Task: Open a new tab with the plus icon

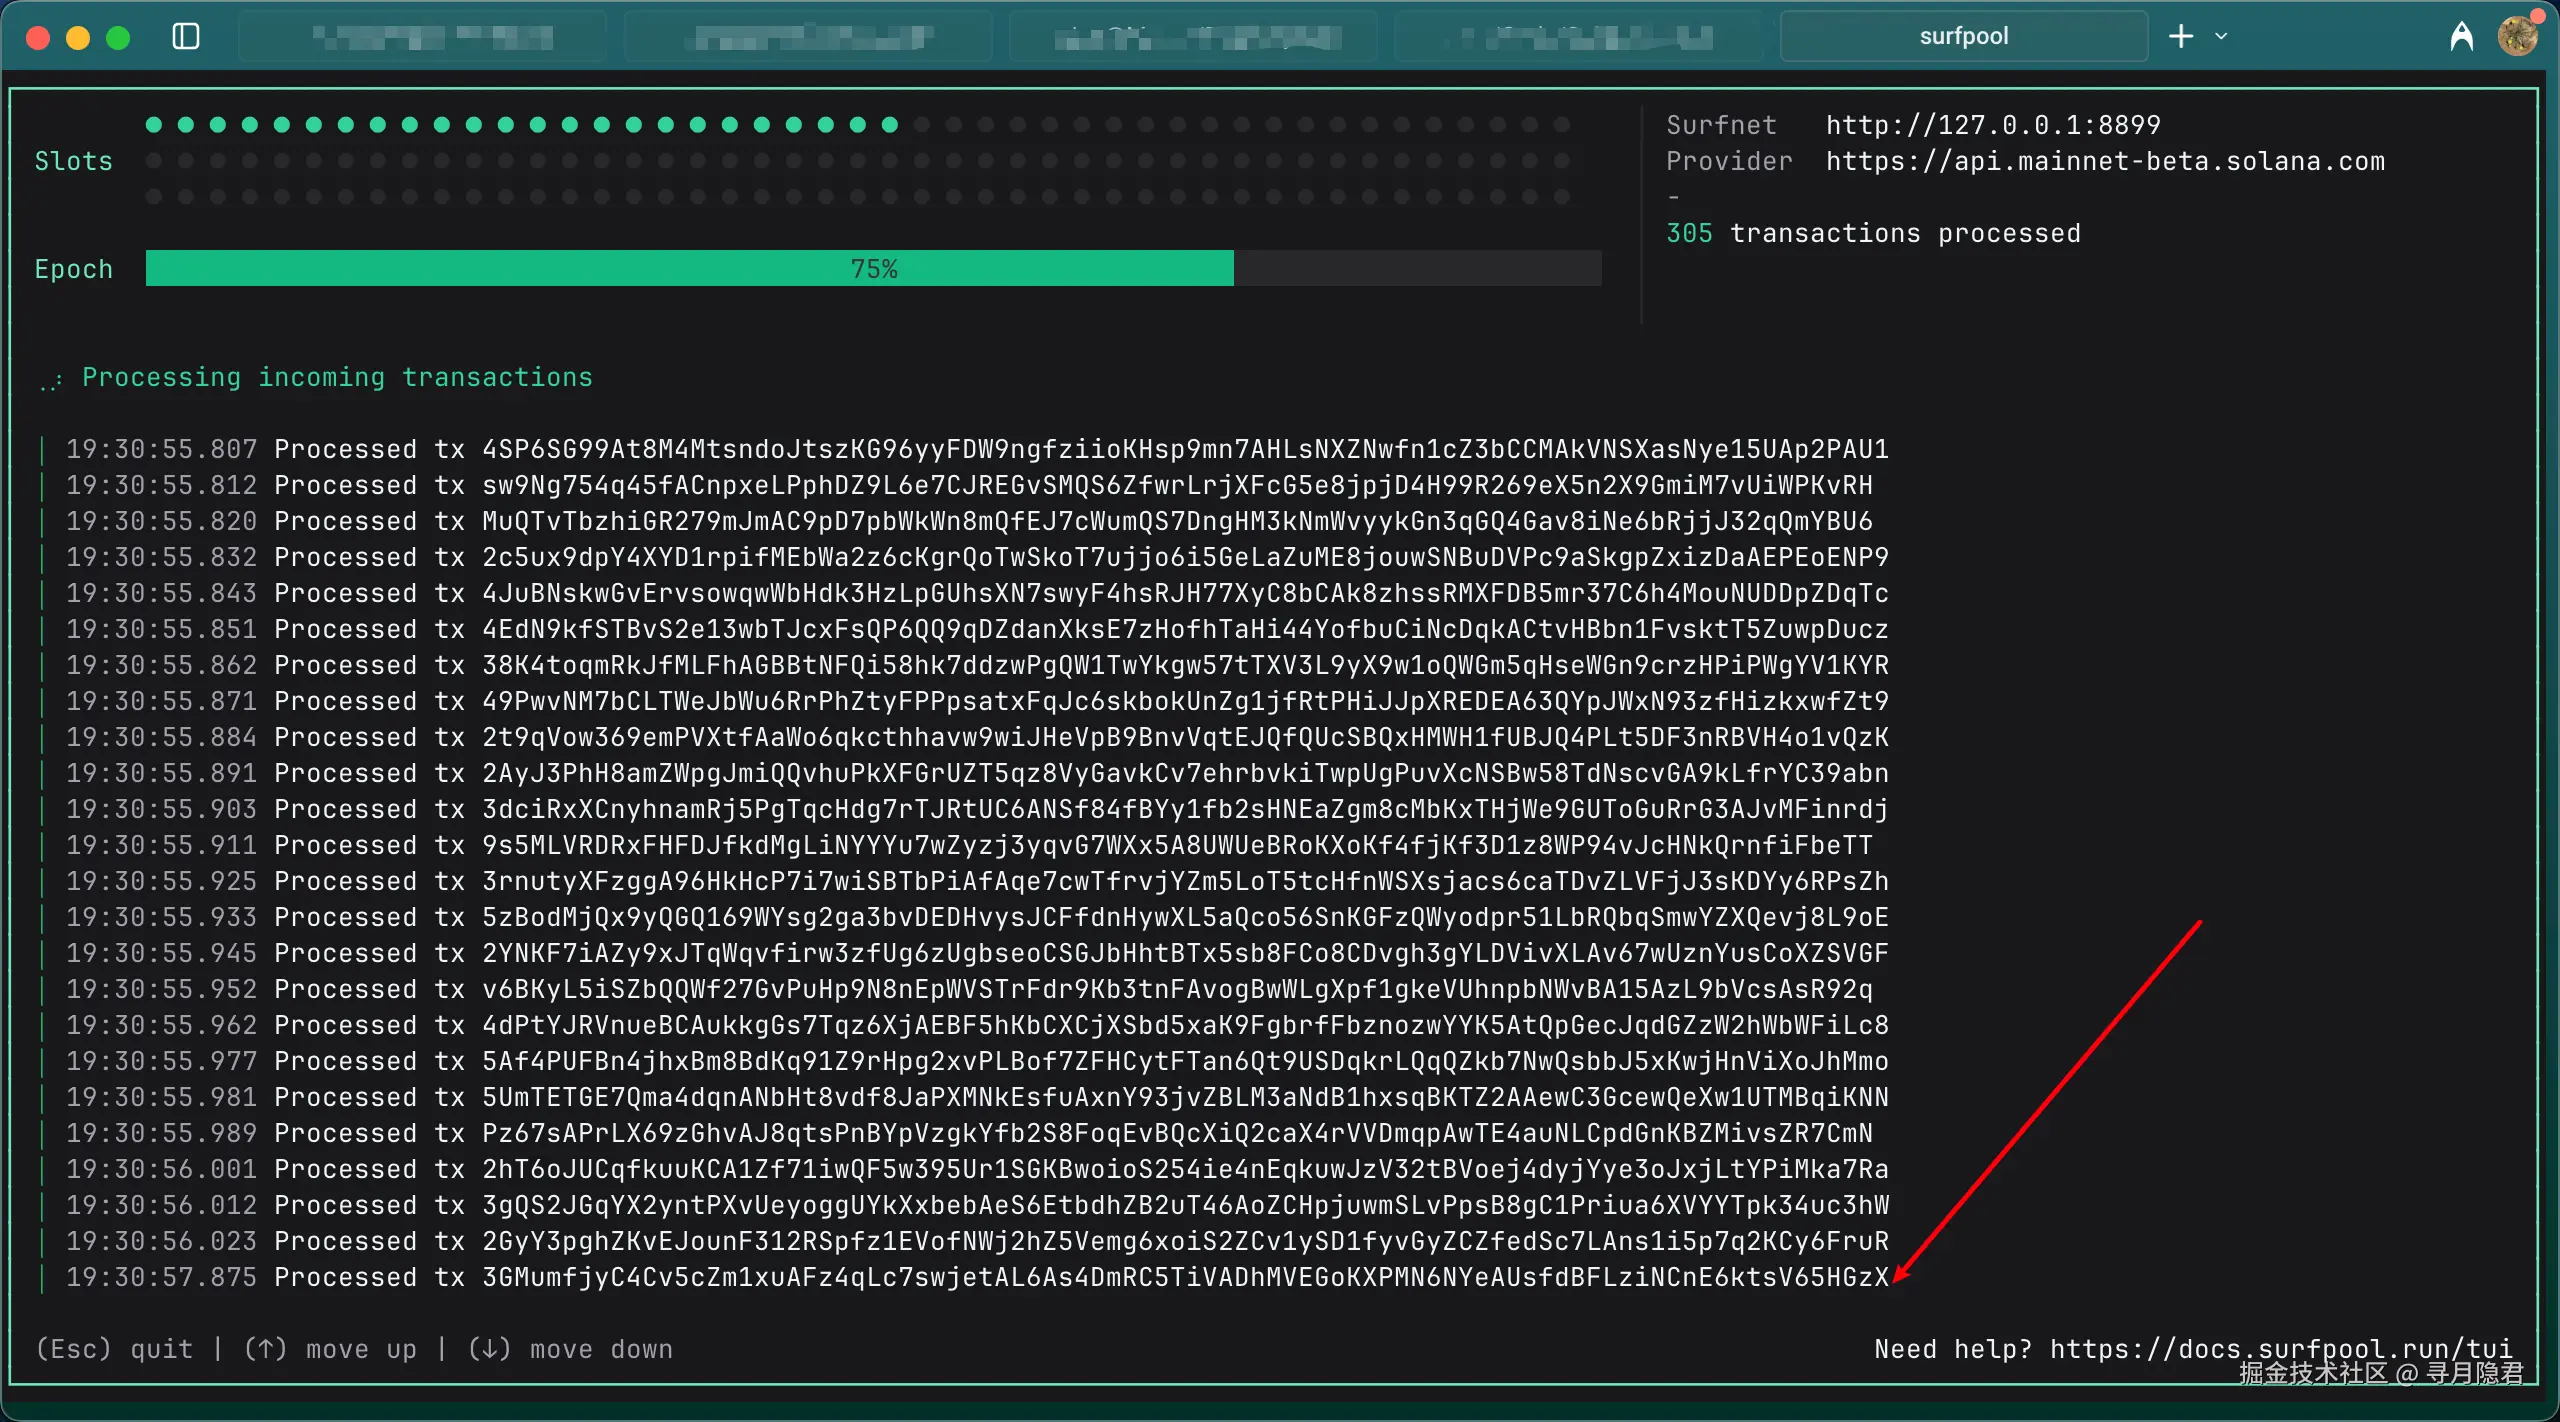Action: [x=2180, y=37]
